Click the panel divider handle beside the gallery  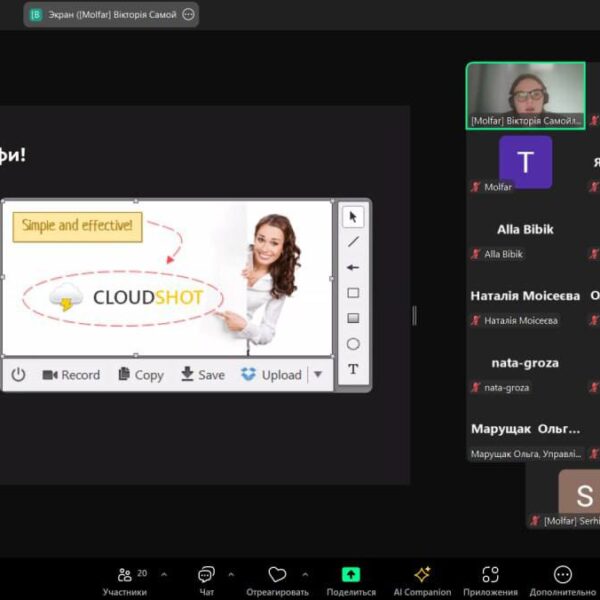414,316
